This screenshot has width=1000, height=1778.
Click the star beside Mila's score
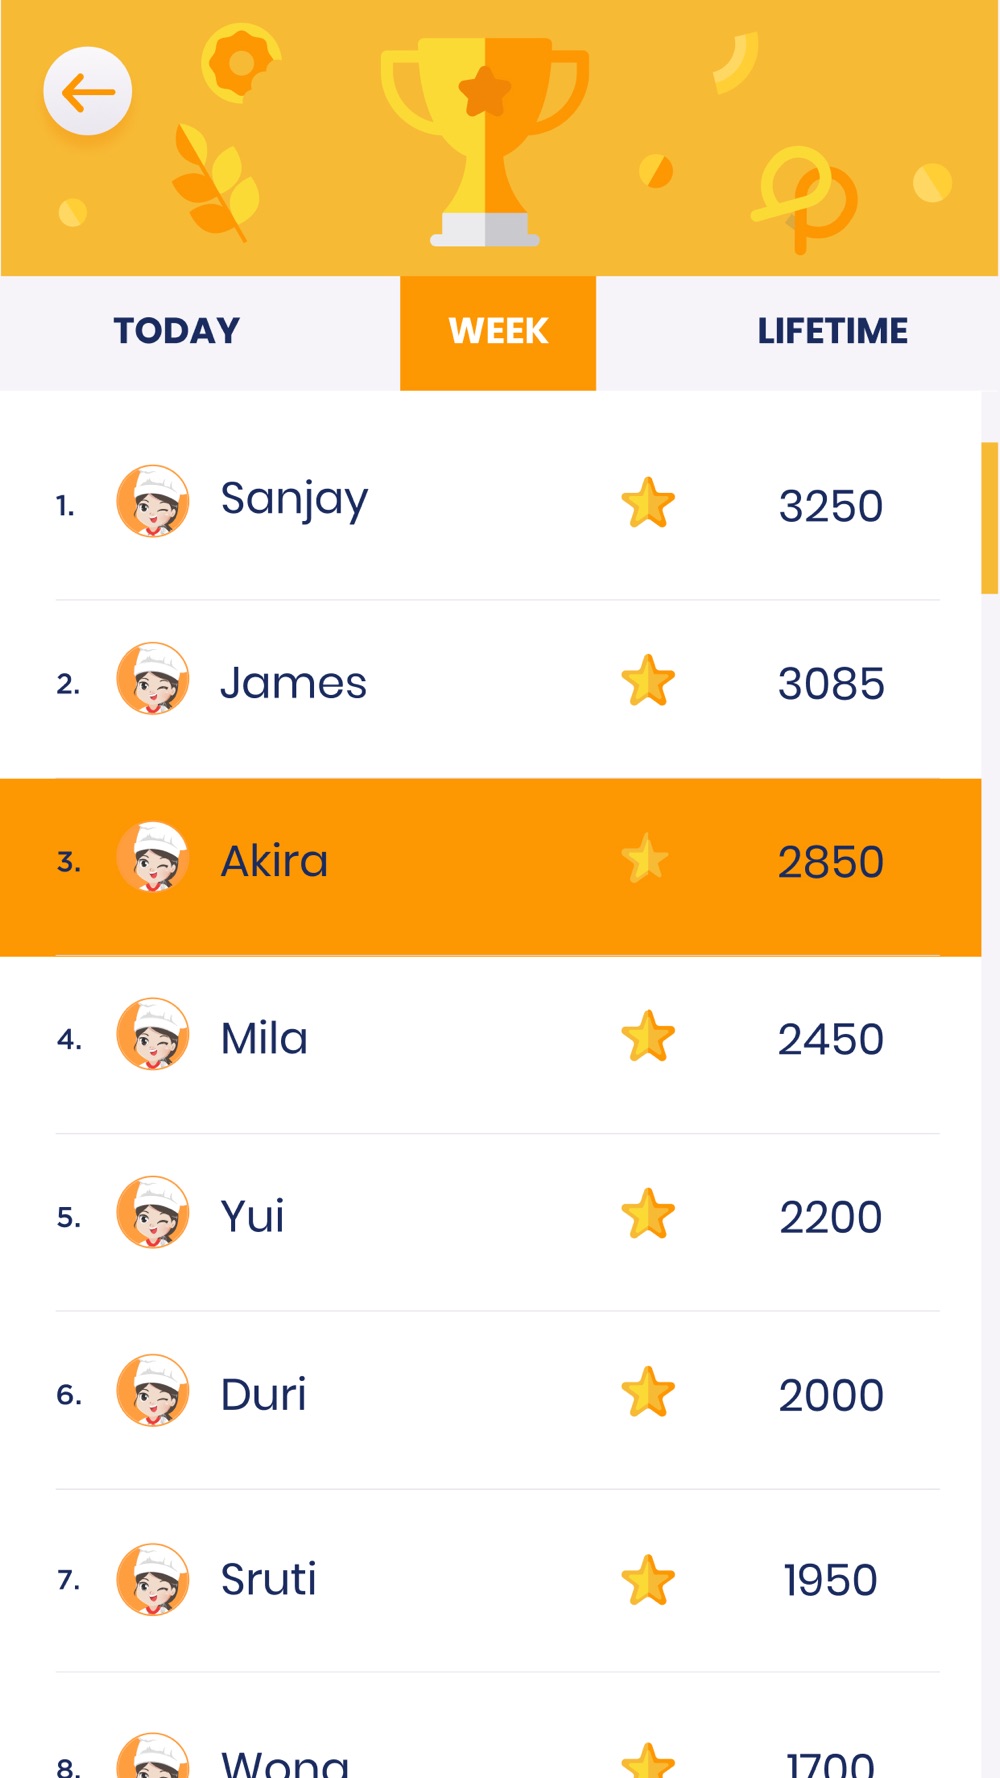coord(648,1036)
